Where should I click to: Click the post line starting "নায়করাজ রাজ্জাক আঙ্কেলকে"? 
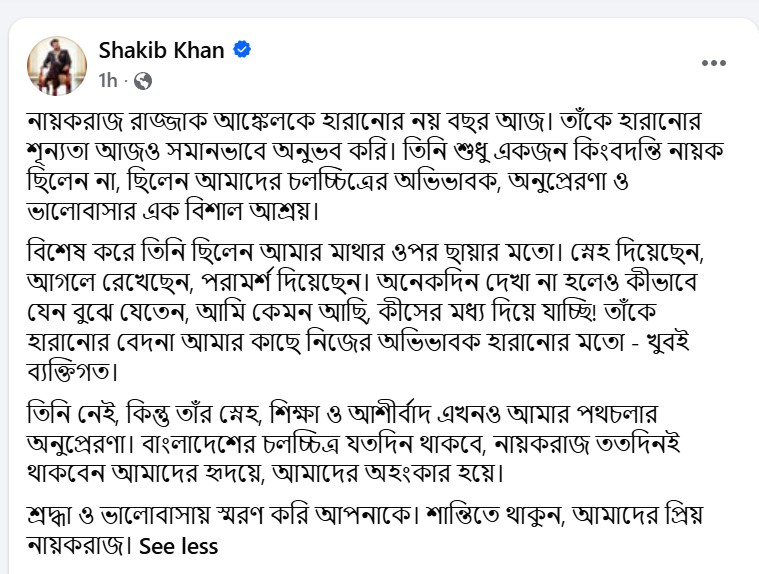click(364, 121)
